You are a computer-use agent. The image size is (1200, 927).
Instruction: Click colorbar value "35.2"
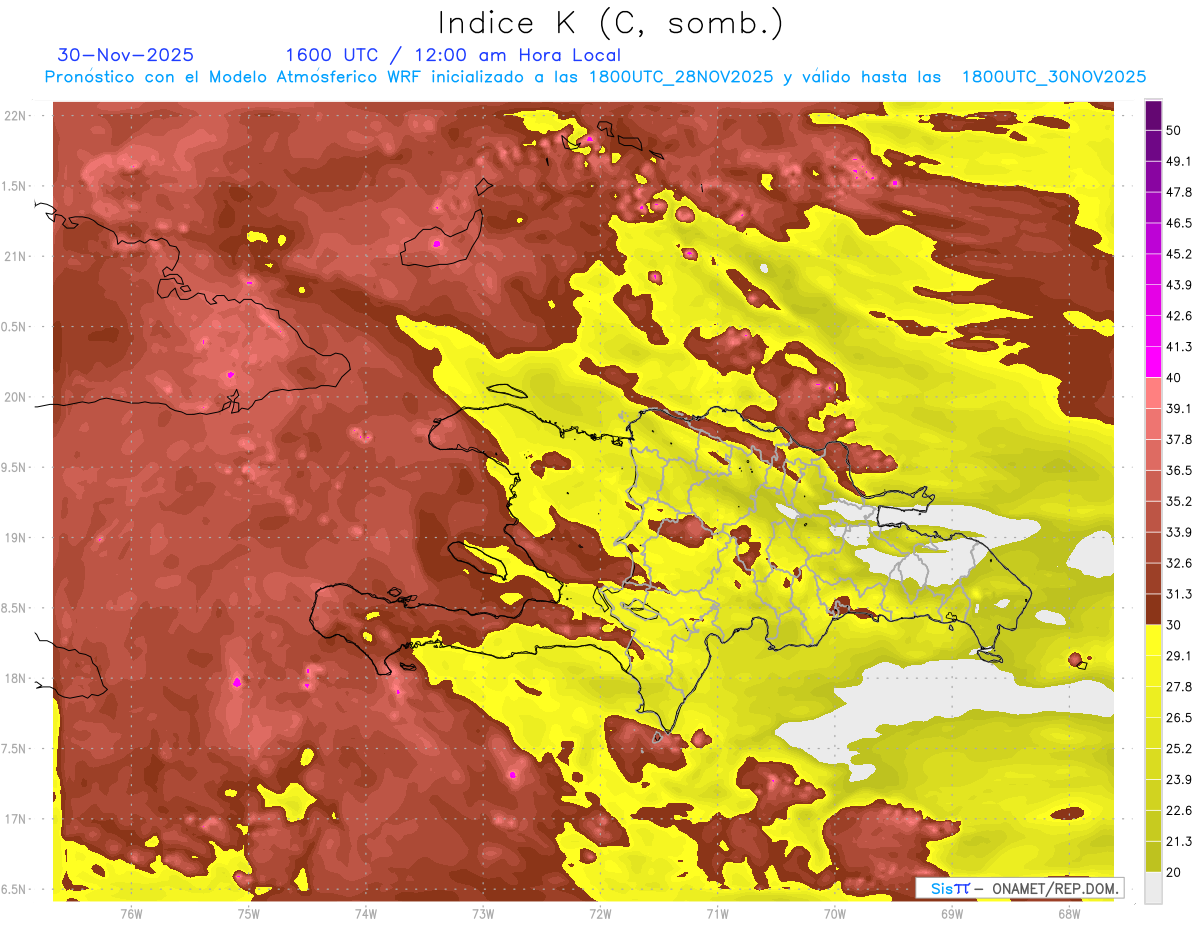[1178, 501]
